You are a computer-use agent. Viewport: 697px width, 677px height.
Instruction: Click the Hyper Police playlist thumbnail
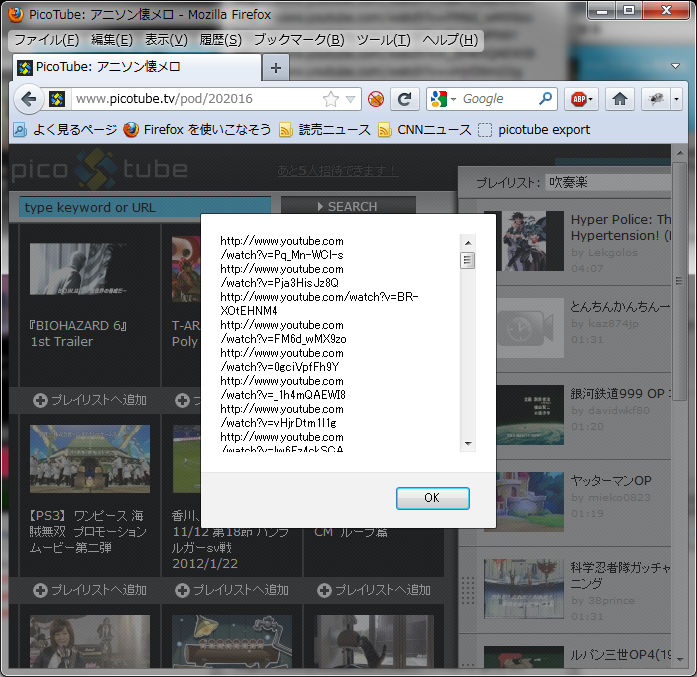(x=529, y=240)
